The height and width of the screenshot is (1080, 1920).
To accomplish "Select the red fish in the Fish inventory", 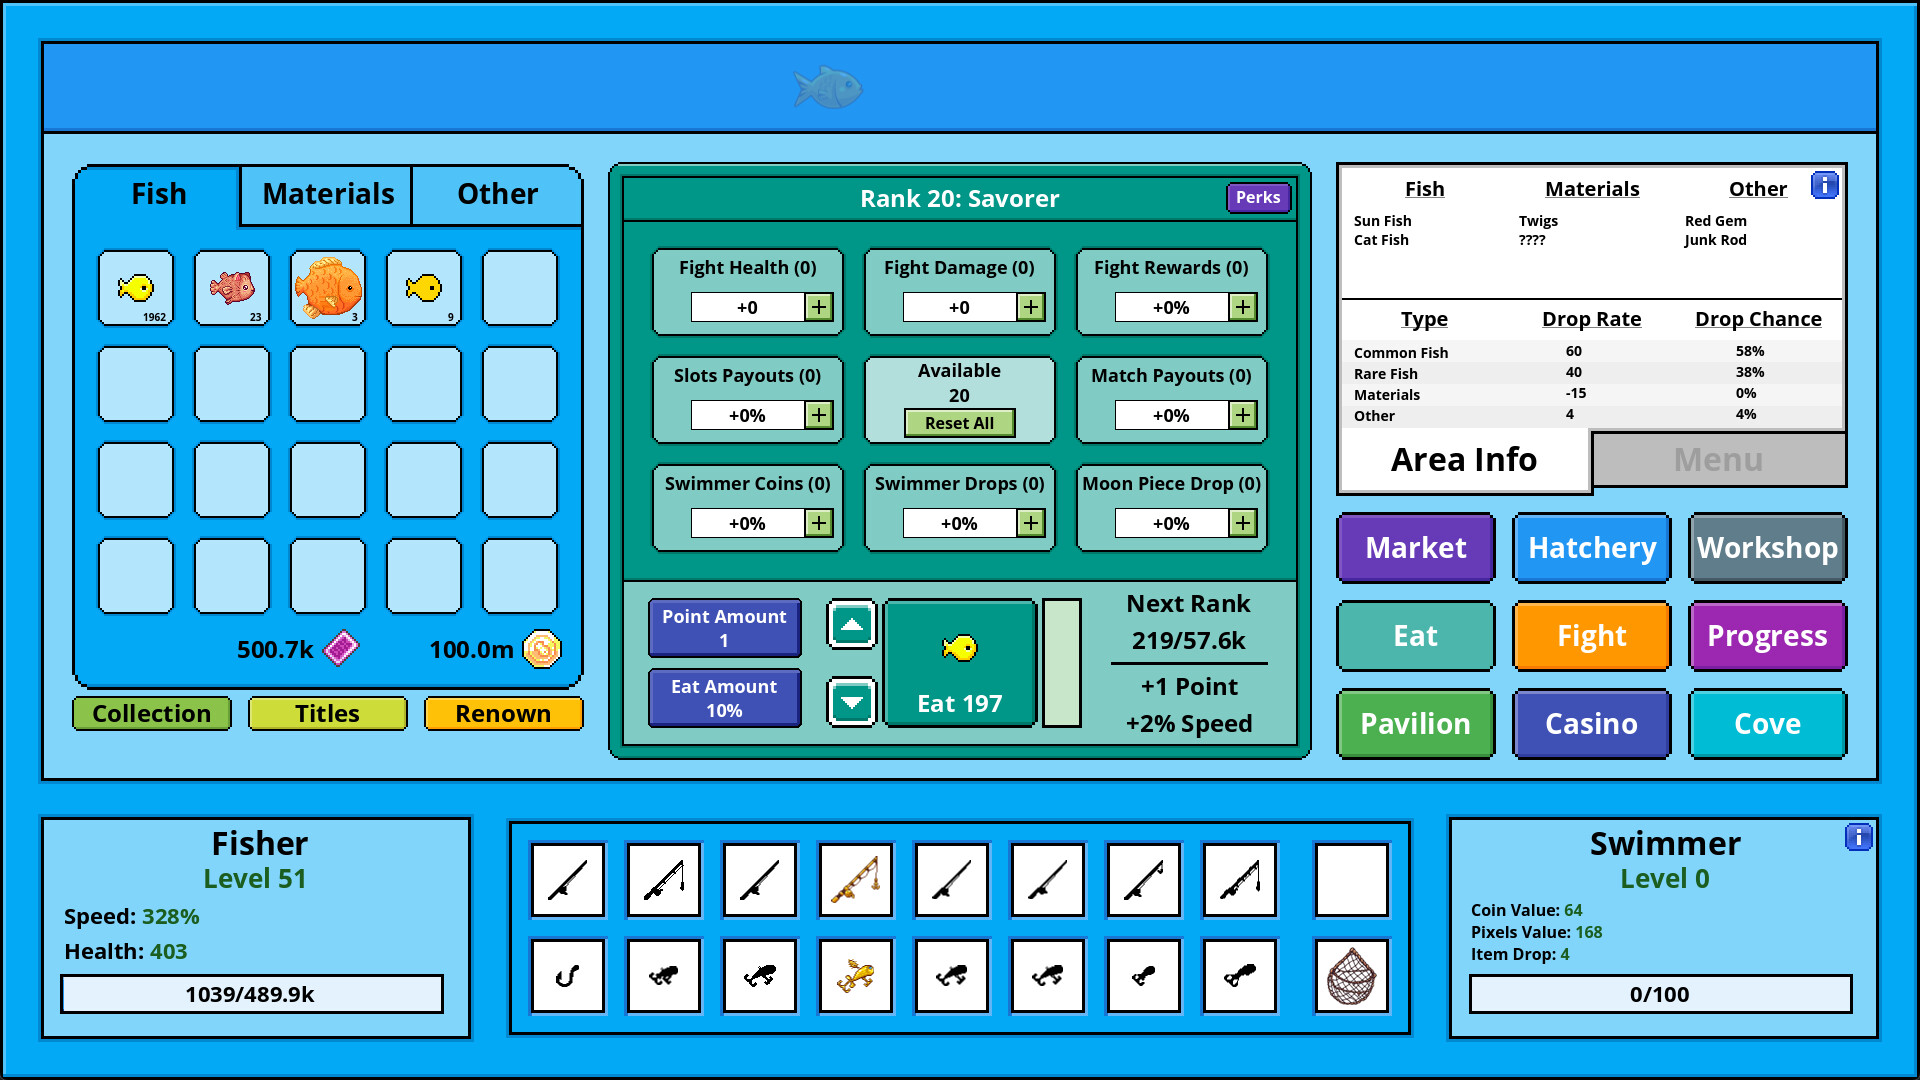I will [x=232, y=288].
